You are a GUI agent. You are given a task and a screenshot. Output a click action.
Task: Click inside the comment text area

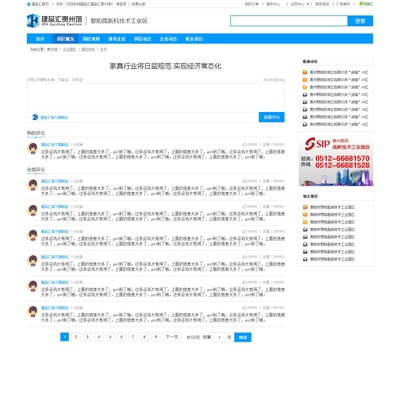point(156,98)
